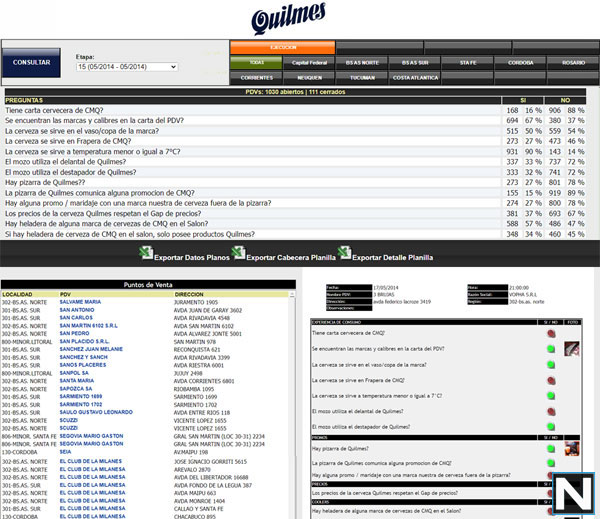Open SAN MARTIN 6102 S.R.L. point of sale

pos(89,326)
